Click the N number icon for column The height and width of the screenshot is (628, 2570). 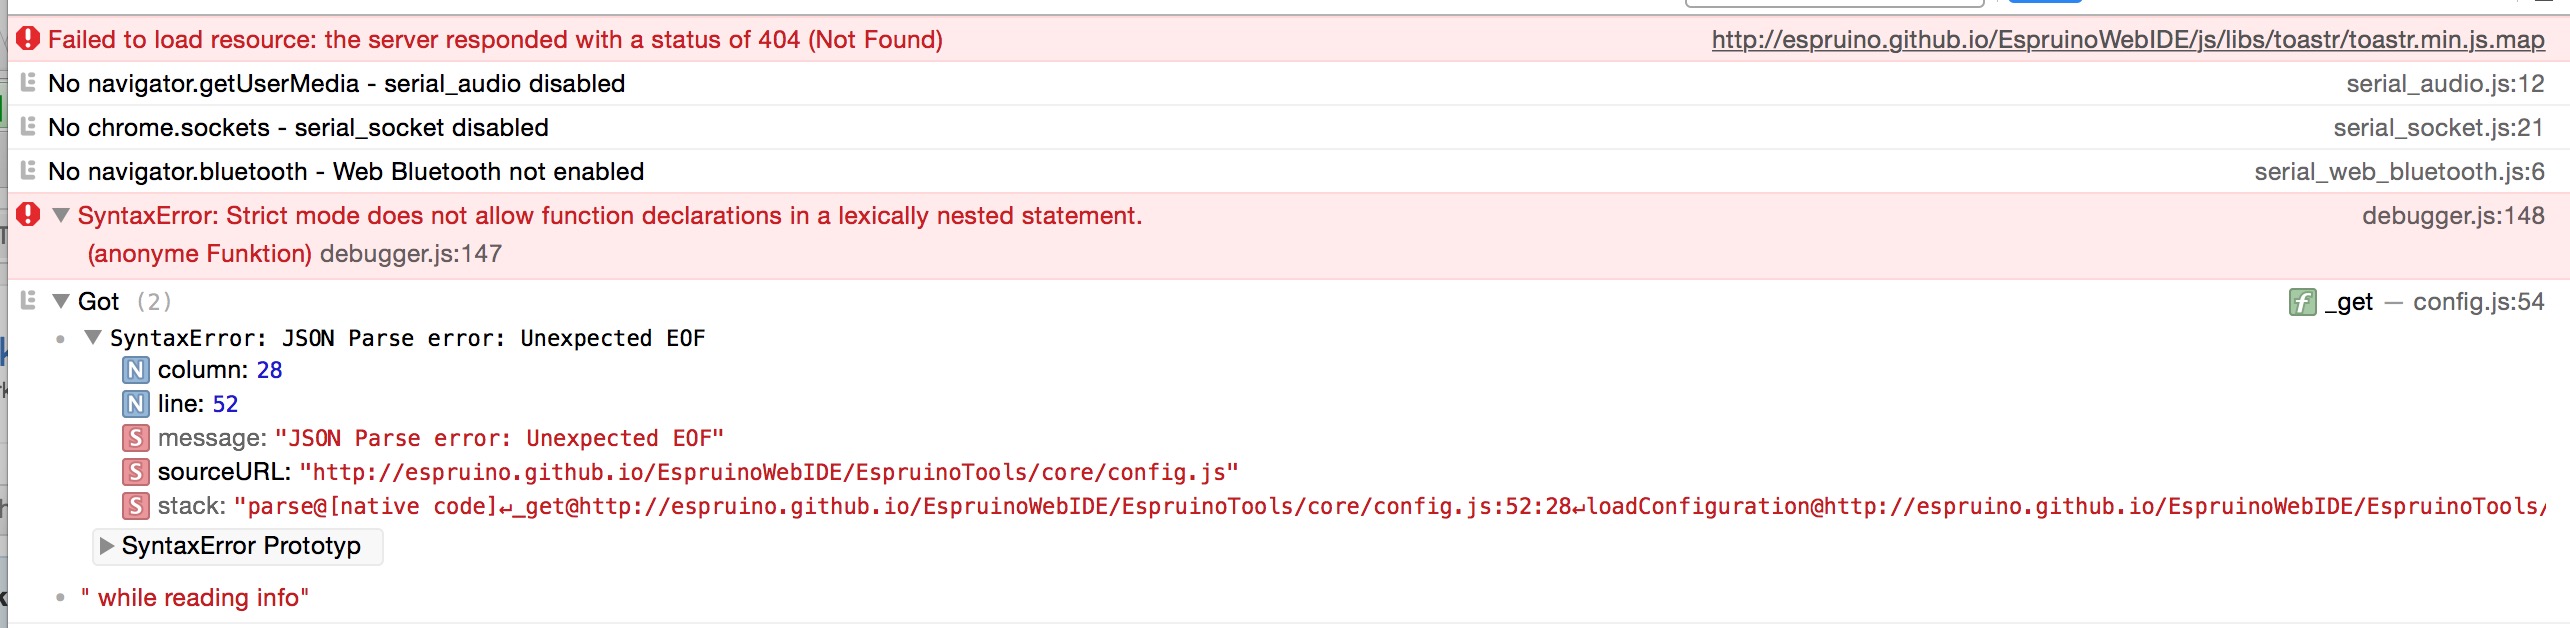pyautogui.click(x=136, y=370)
